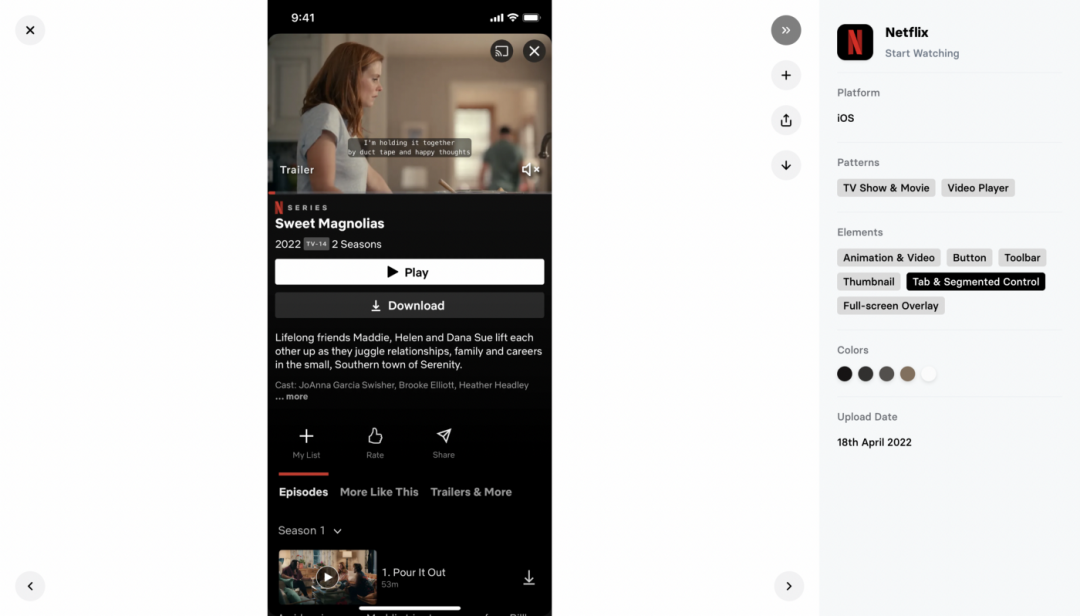Click the TV Show & Movie pattern tag
The width and height of the screenshot is (1080, 616).
pos(886,188)
